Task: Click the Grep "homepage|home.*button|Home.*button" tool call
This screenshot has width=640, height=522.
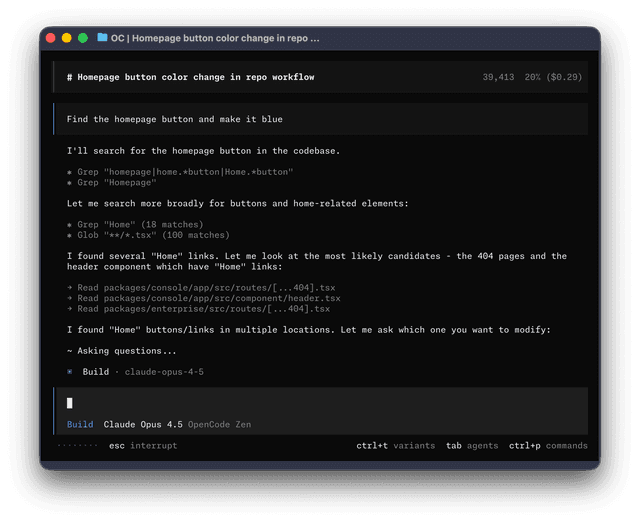Action: [180, 172]
